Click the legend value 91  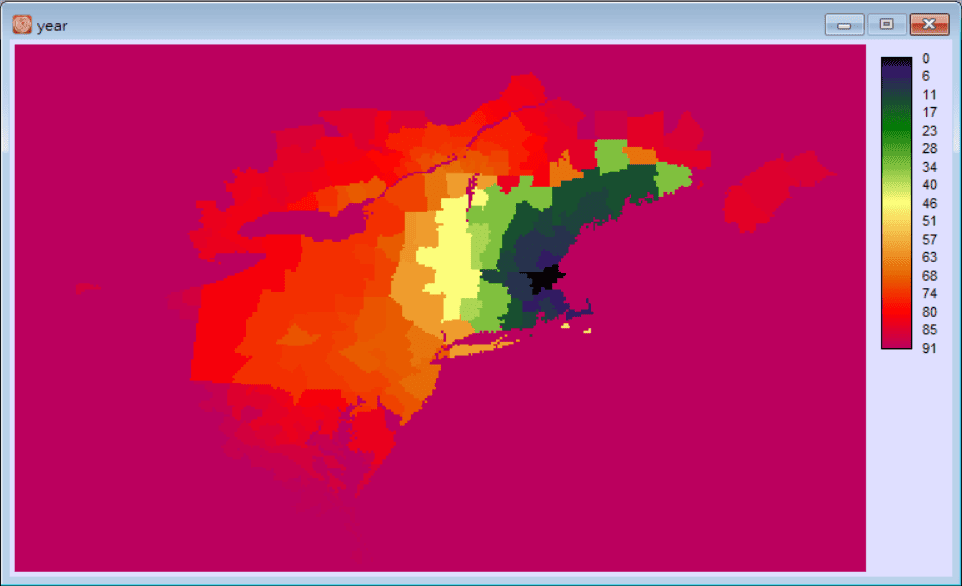tap(929, 349)
